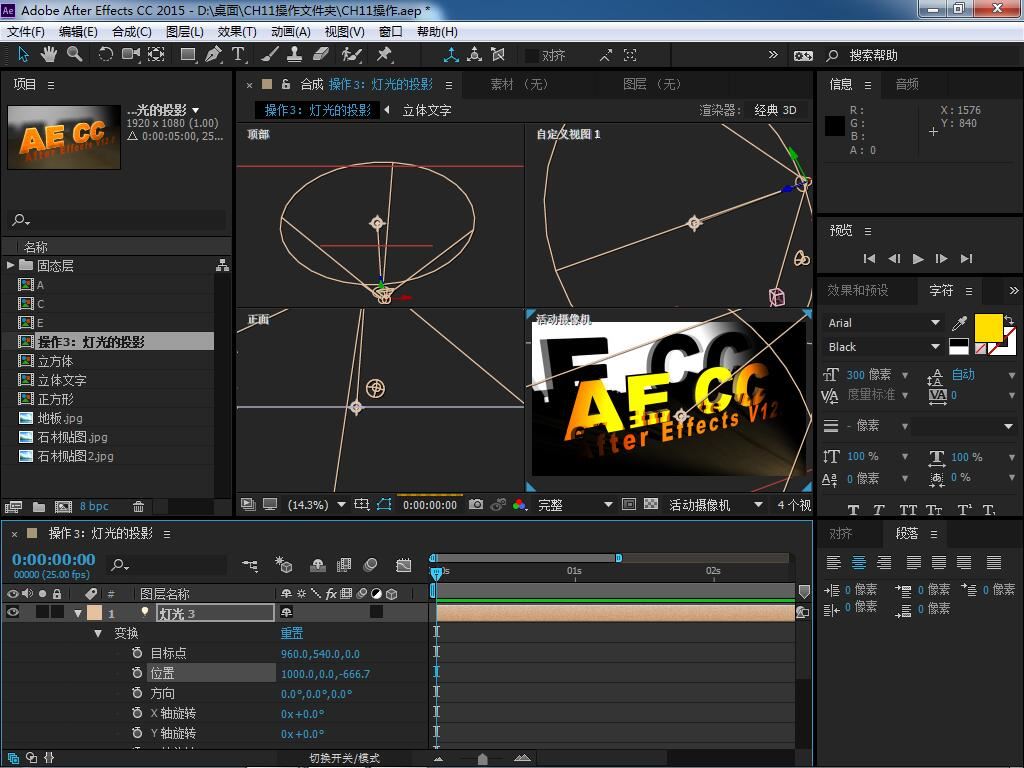The width and height of the screenshot is (1024, 768).
Task: Click the project composition thumbnail
Action: 64,137
